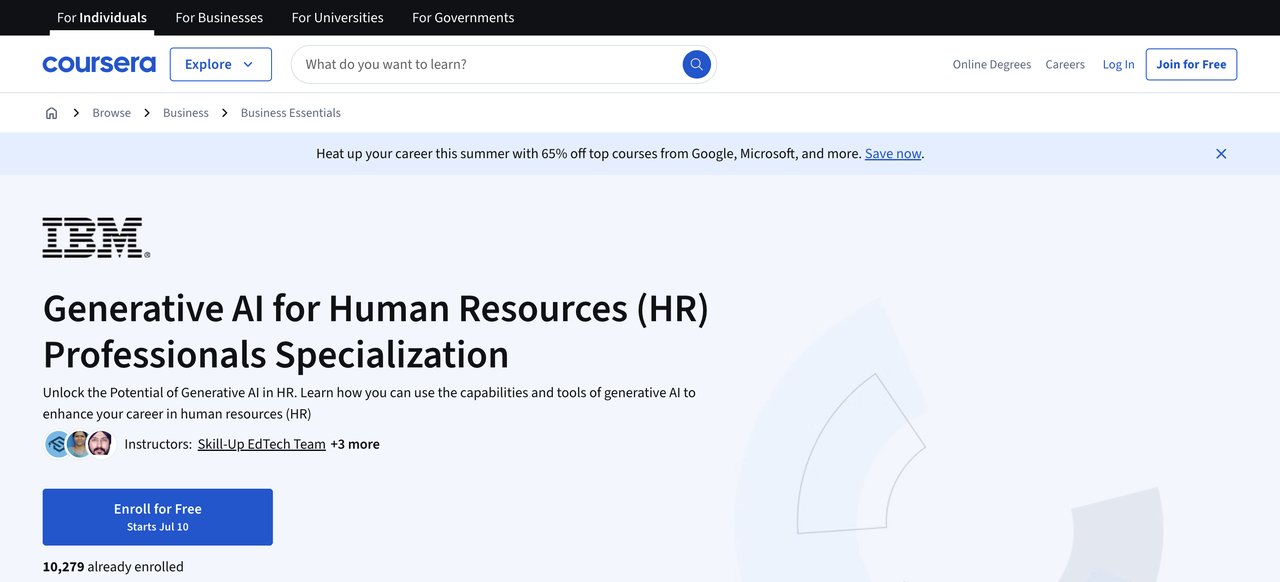Click the specialization title heading
1280x582 pixels.
376,331
